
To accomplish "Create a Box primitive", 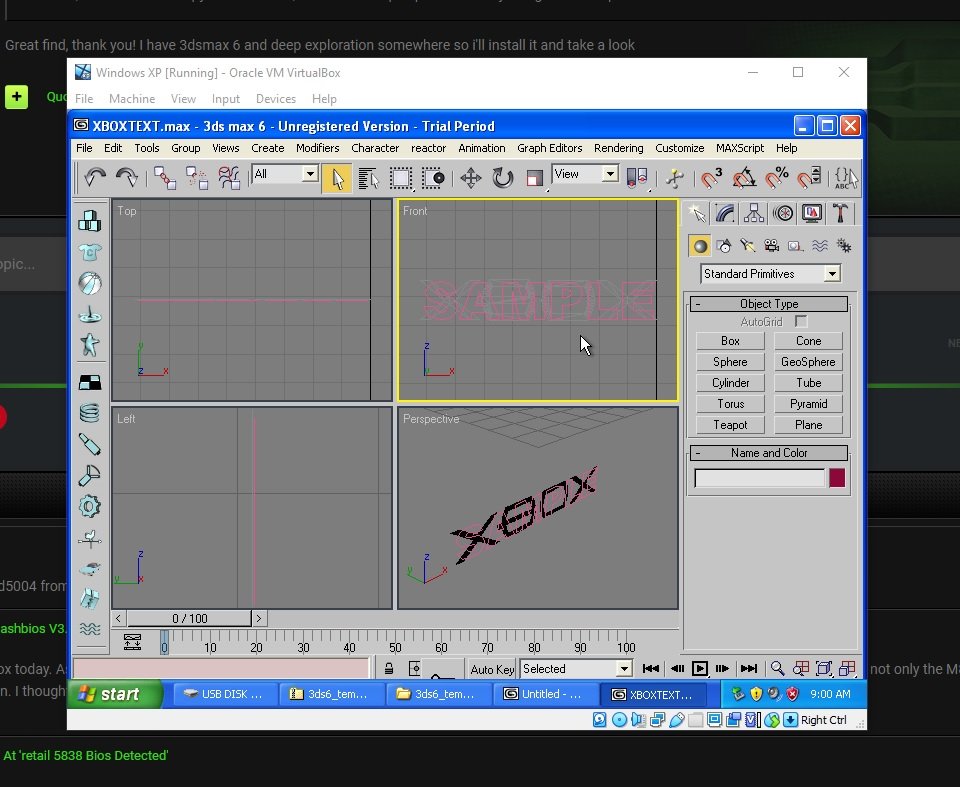I will click(x=730, y=341).
